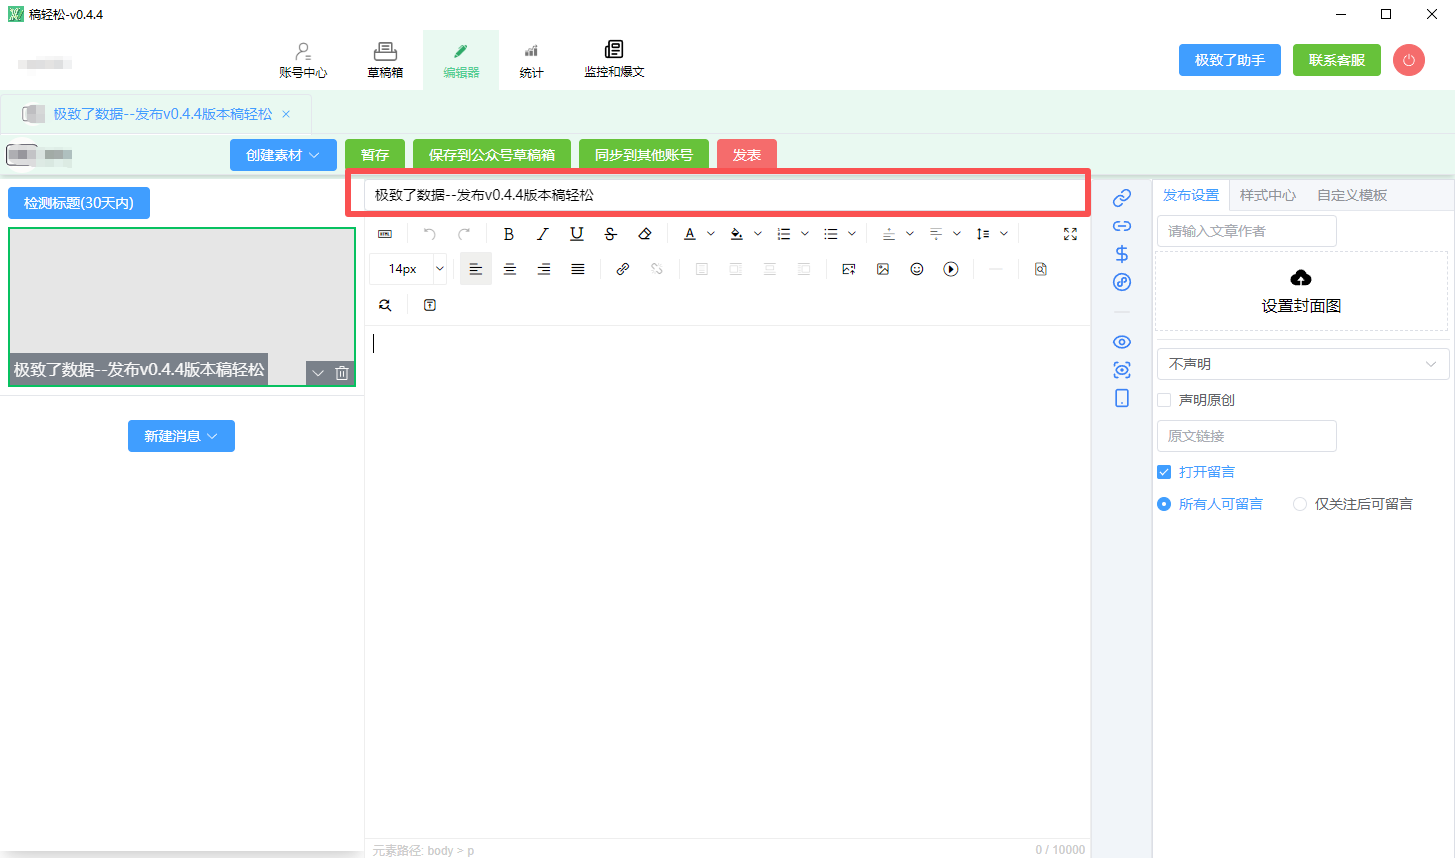
Task: Open the 创建素材 dropdown button
Action: point(283,155)
